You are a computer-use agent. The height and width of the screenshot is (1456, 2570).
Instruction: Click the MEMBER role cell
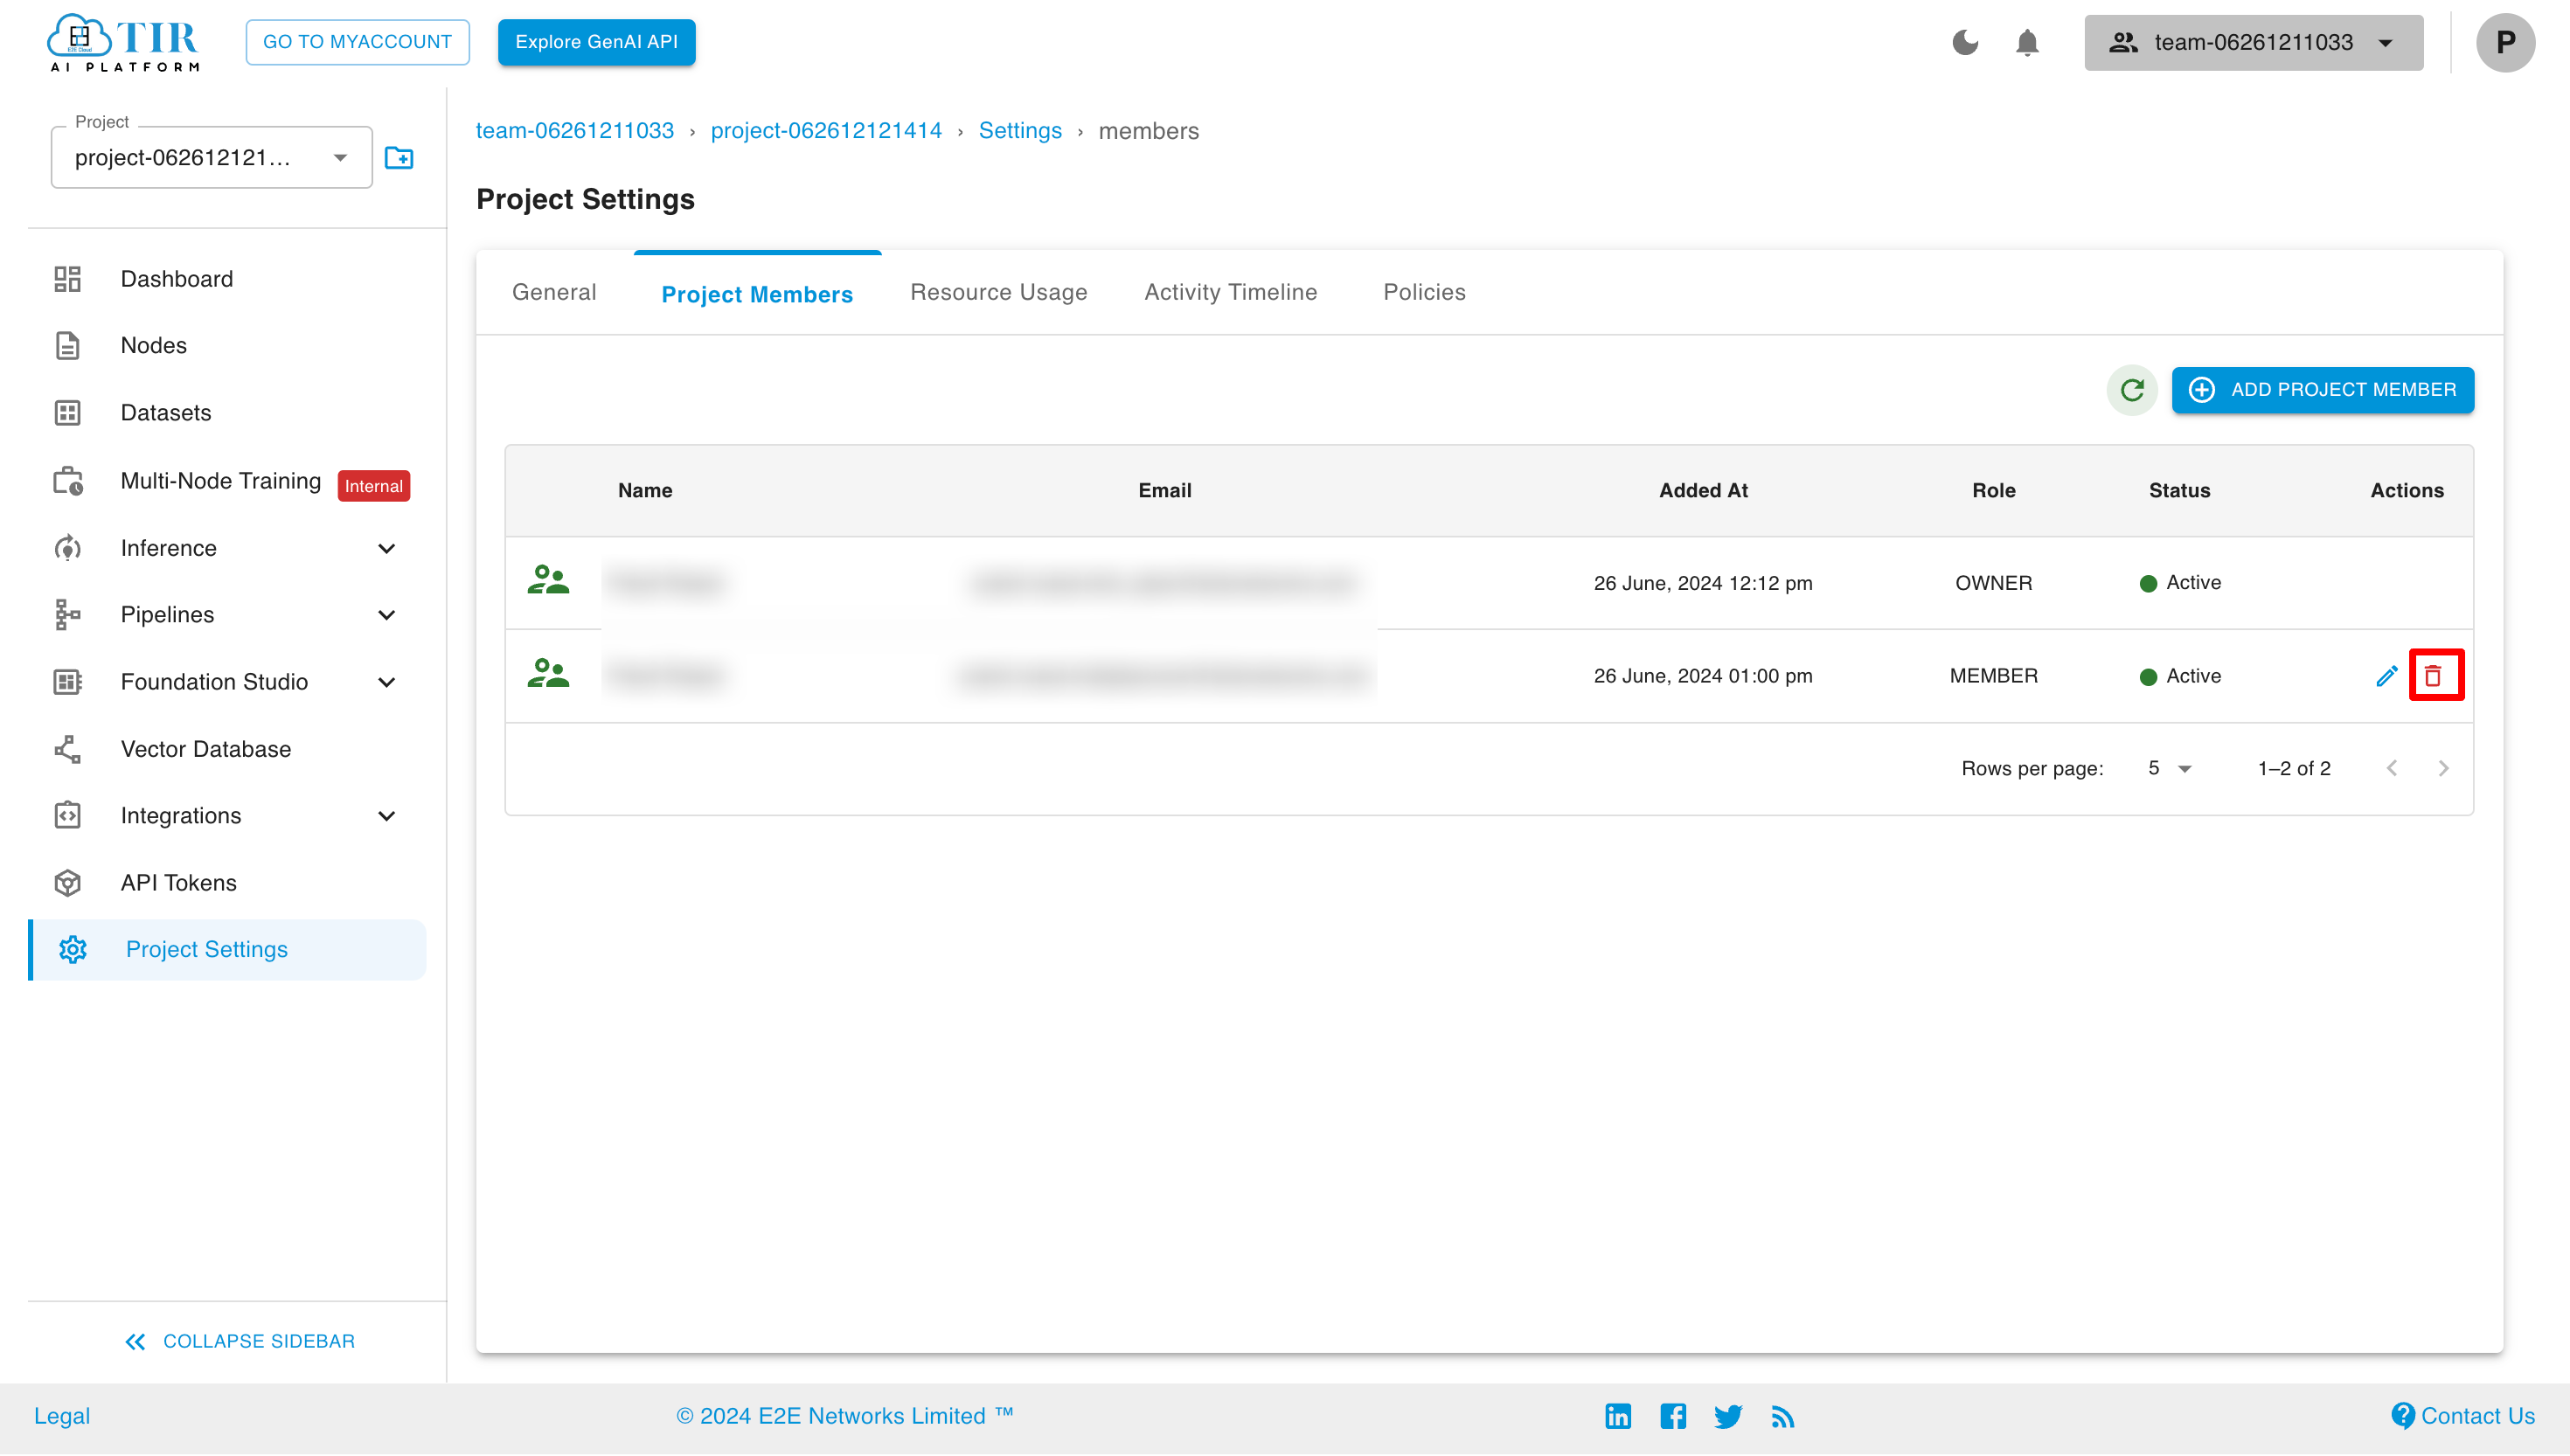(x=1993, y=676)
